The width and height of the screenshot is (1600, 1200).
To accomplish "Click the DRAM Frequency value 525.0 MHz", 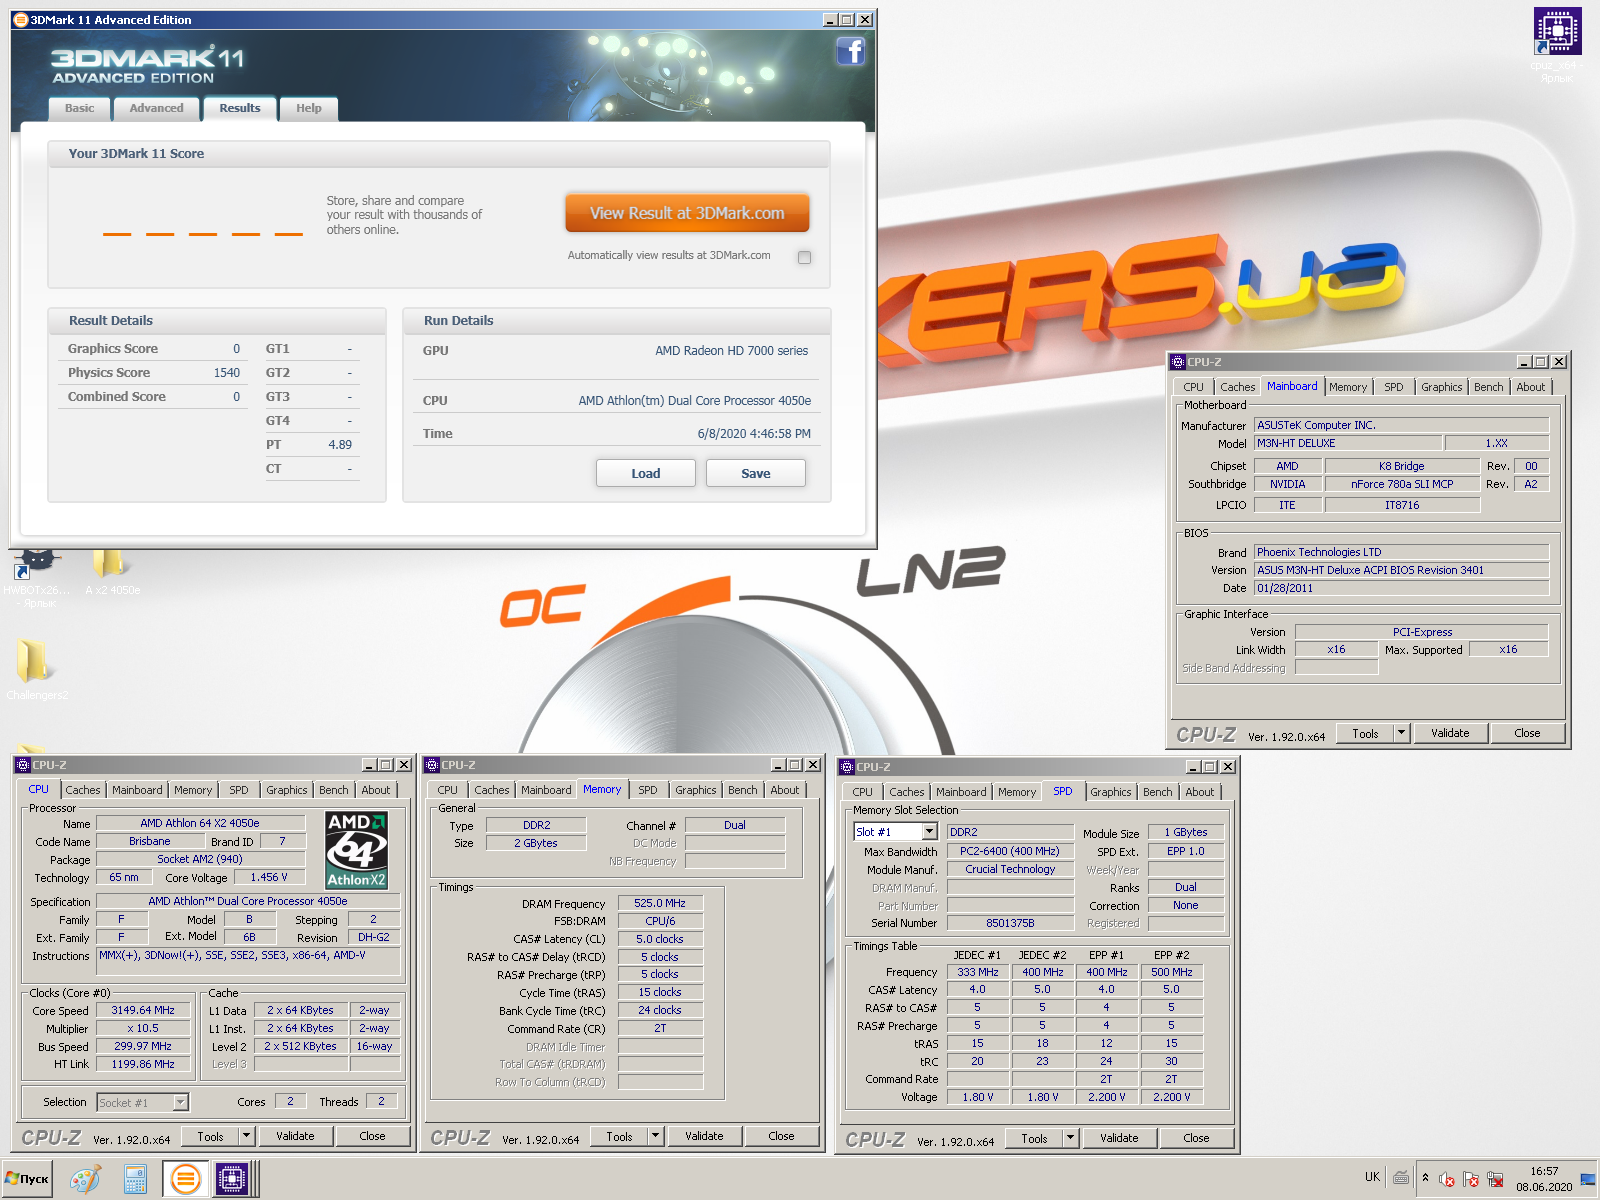I will click(x=660, y=903).
